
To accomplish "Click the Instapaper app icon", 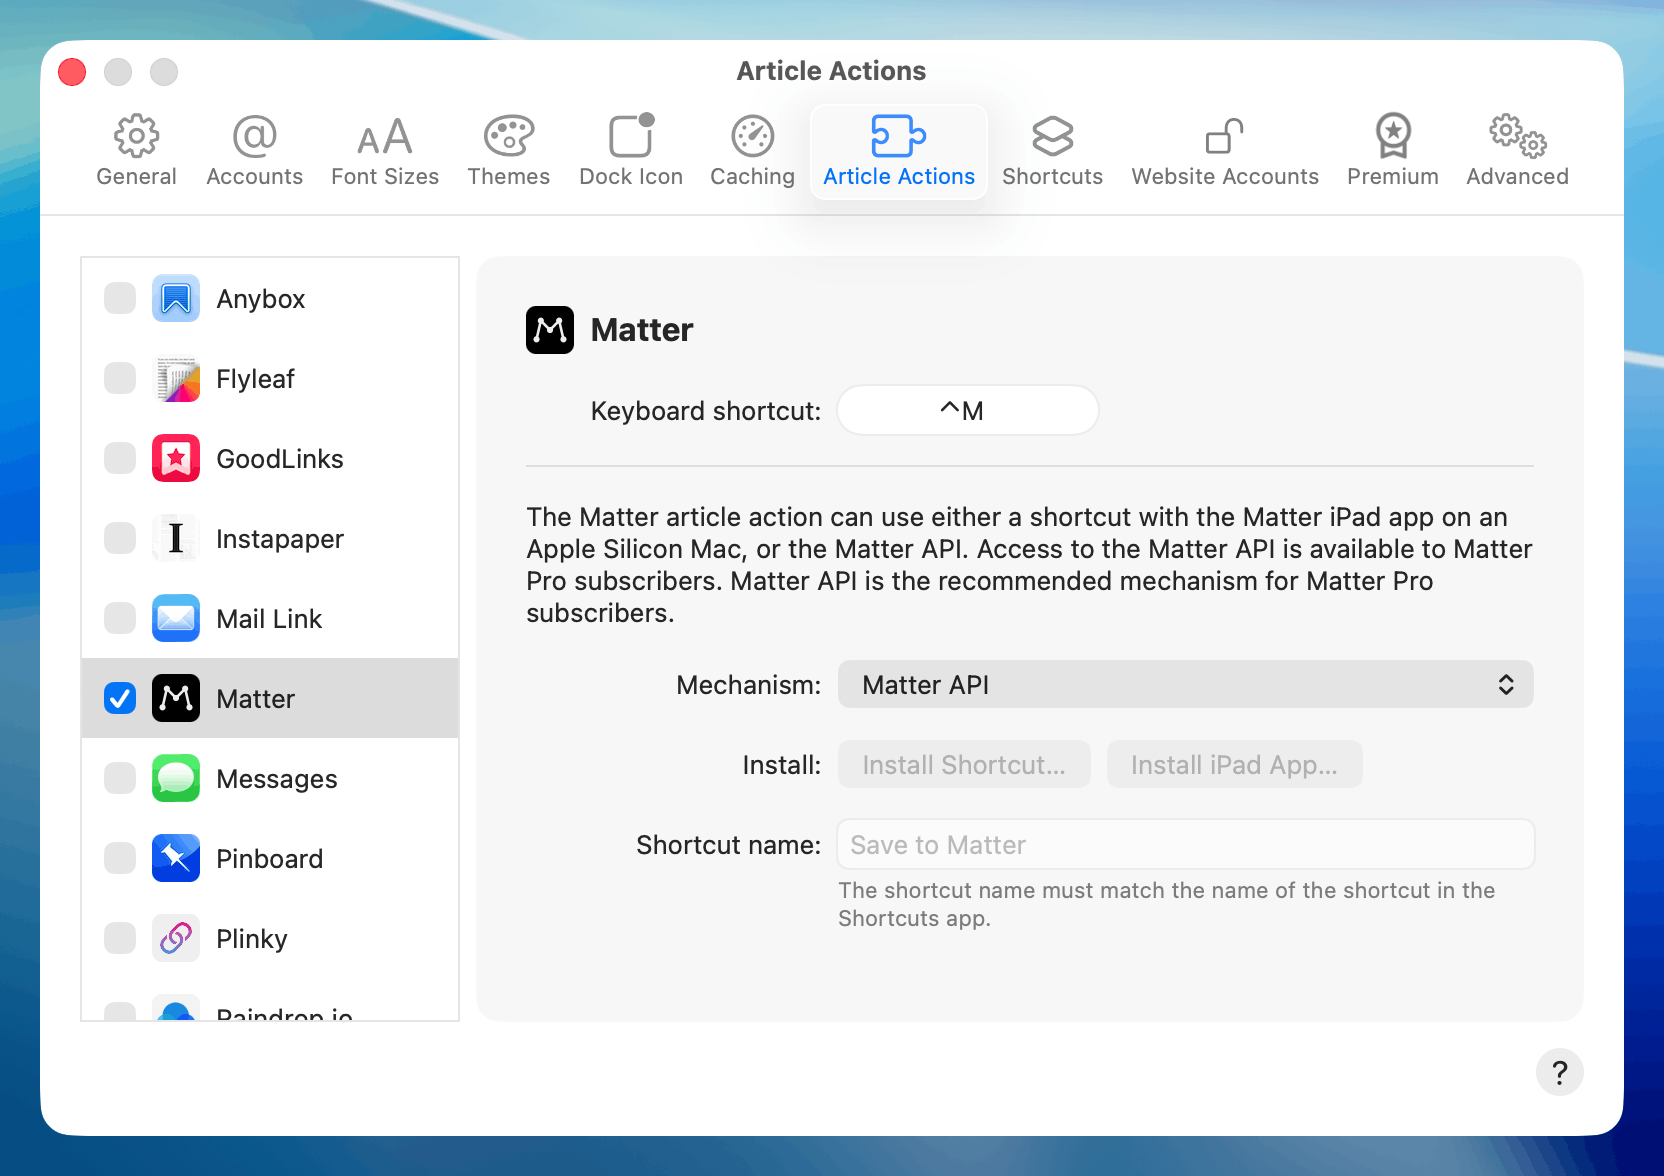I will [x=176, y=538].
